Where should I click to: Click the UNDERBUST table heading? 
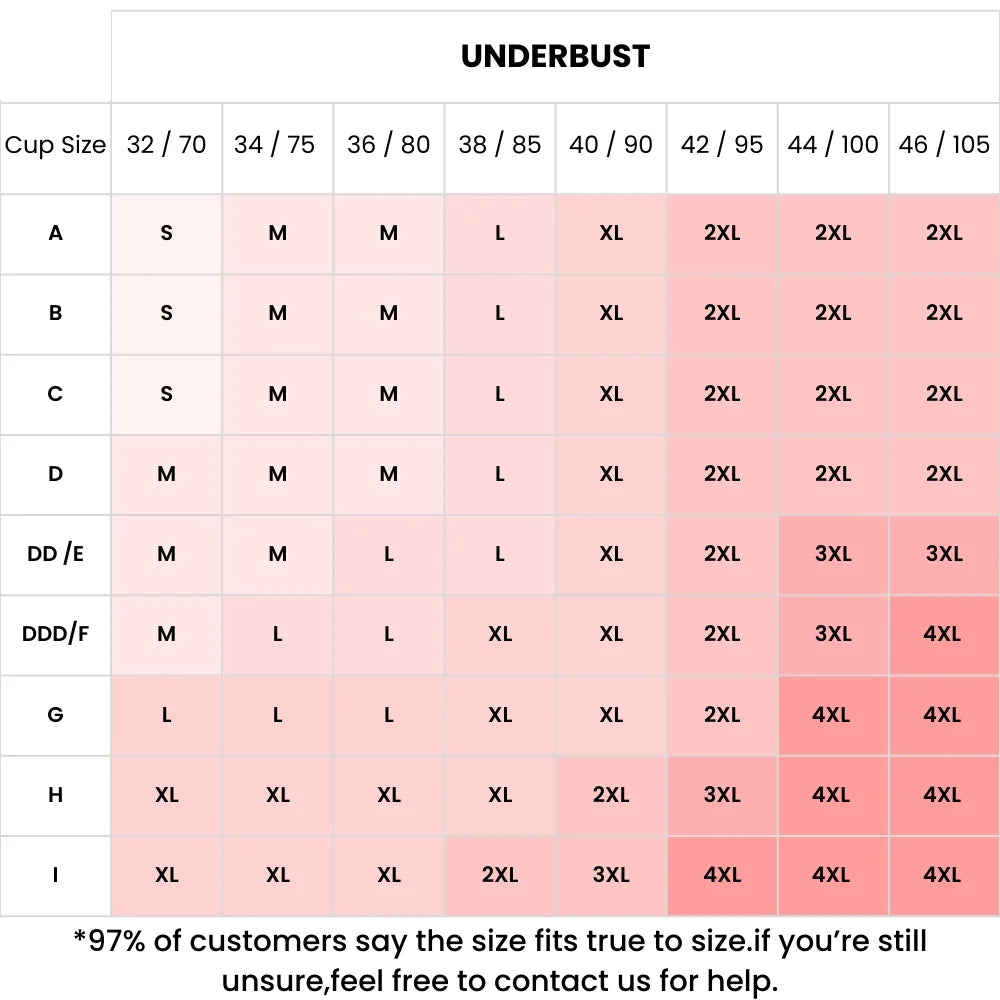click(x=555, y=56)
